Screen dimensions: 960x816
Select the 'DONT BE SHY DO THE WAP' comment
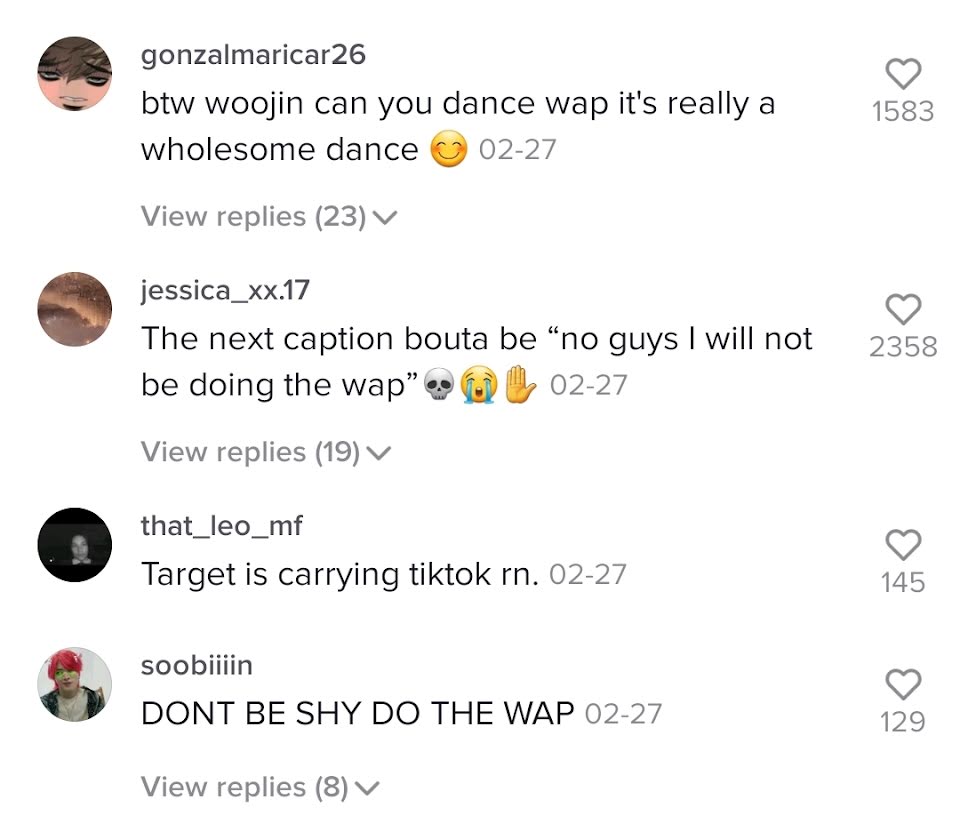358,713
